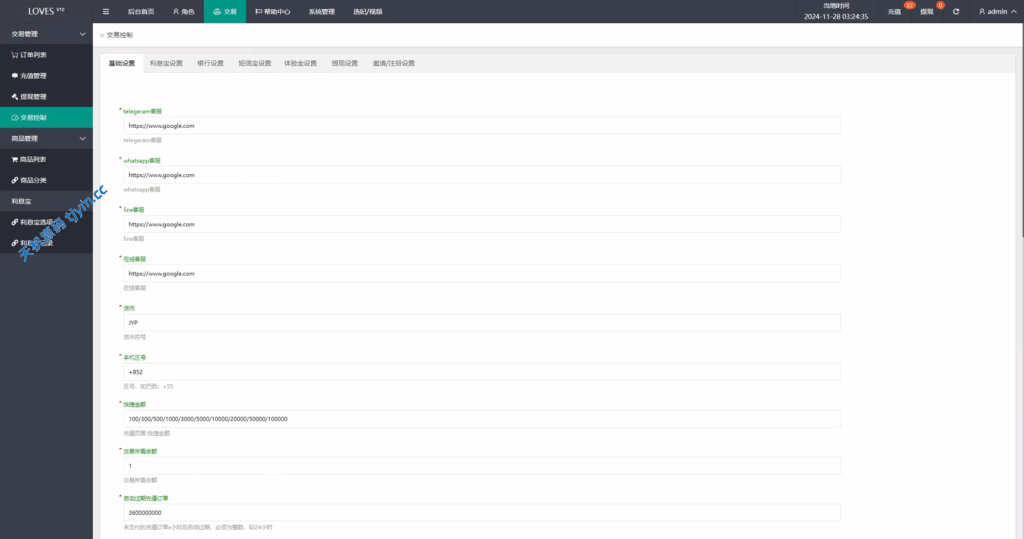The height and width of the screenshot is (539, 1024).
Task: Open 商品分类 in the sidebar
Action: [28, 180]
